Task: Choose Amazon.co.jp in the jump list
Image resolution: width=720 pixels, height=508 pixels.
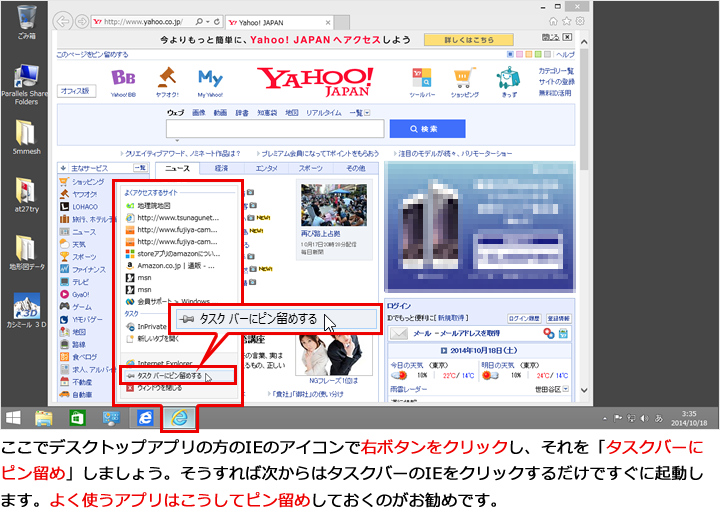Action: [x=175, y=265]
